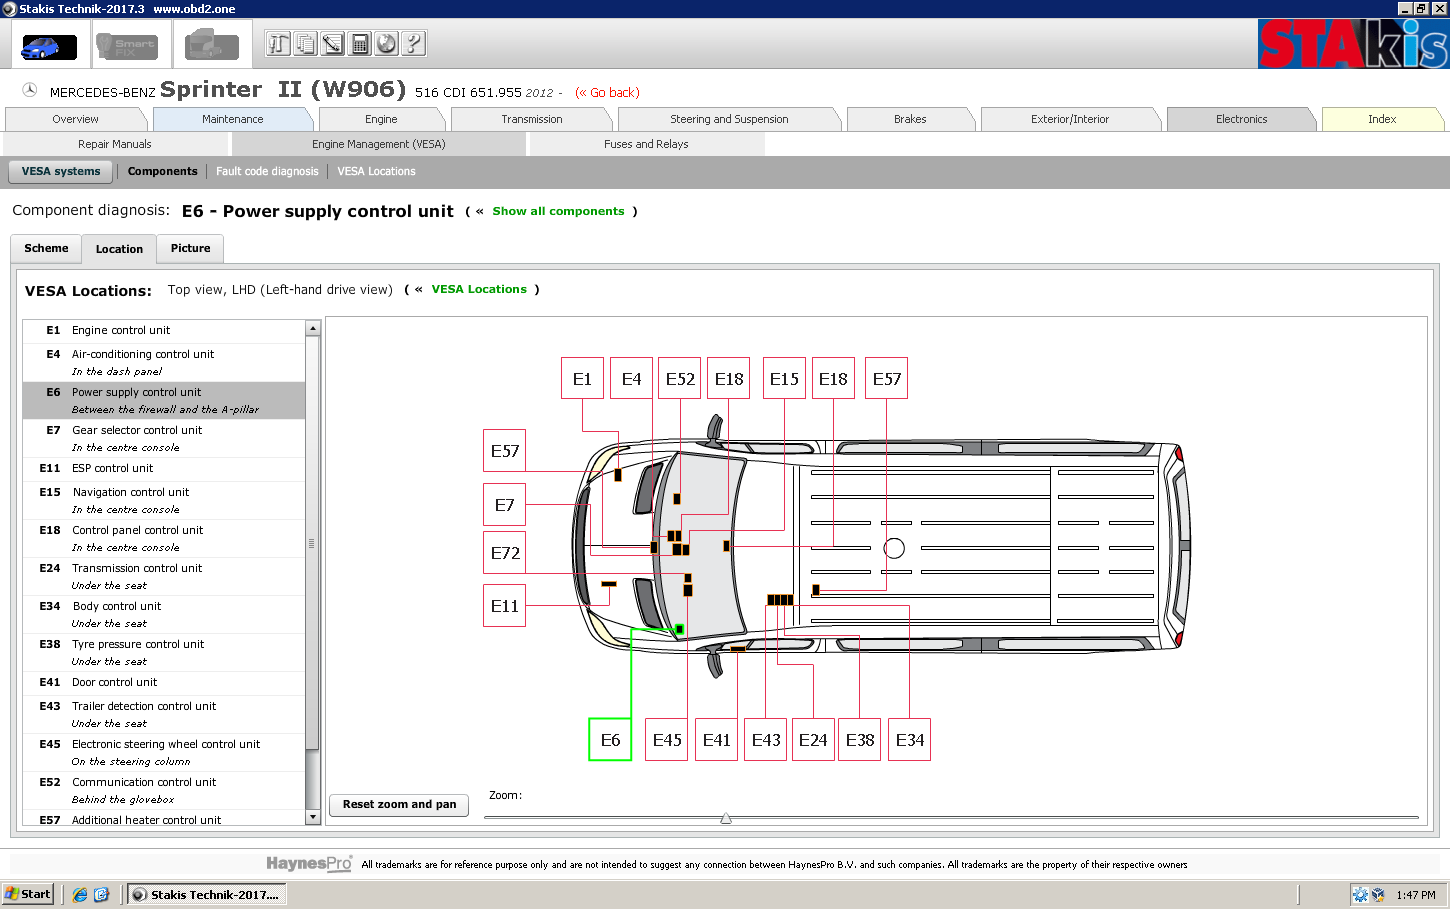Switch to the Picture tab
Viewport: 1450px width, 909px height.
click(x=190, y=249)
